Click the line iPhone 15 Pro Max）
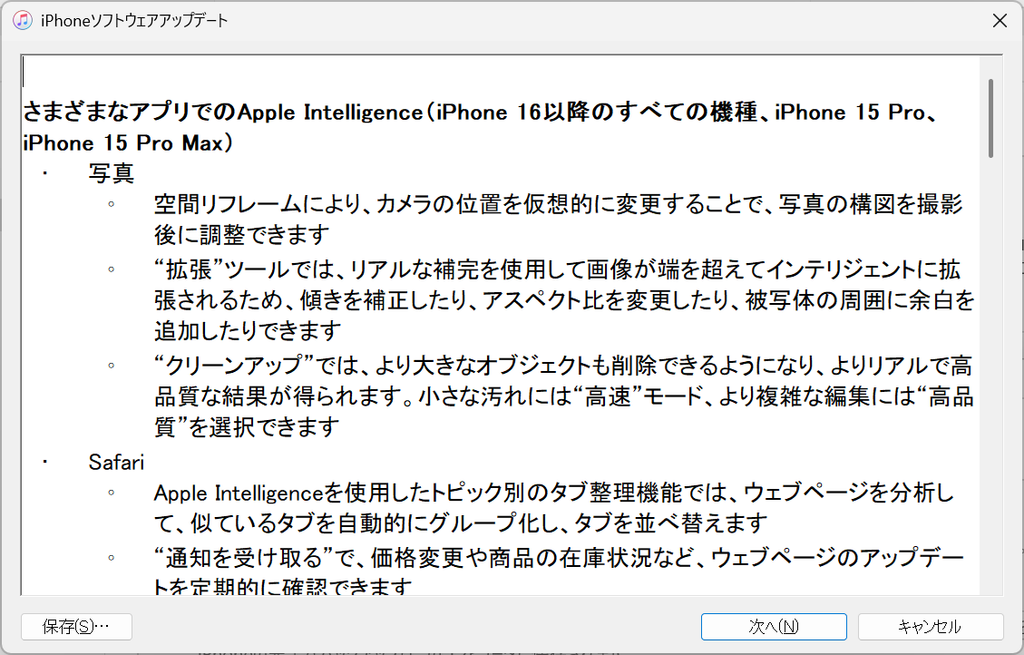Viewport: 1024px width, 655px height. tap(127, 143)
